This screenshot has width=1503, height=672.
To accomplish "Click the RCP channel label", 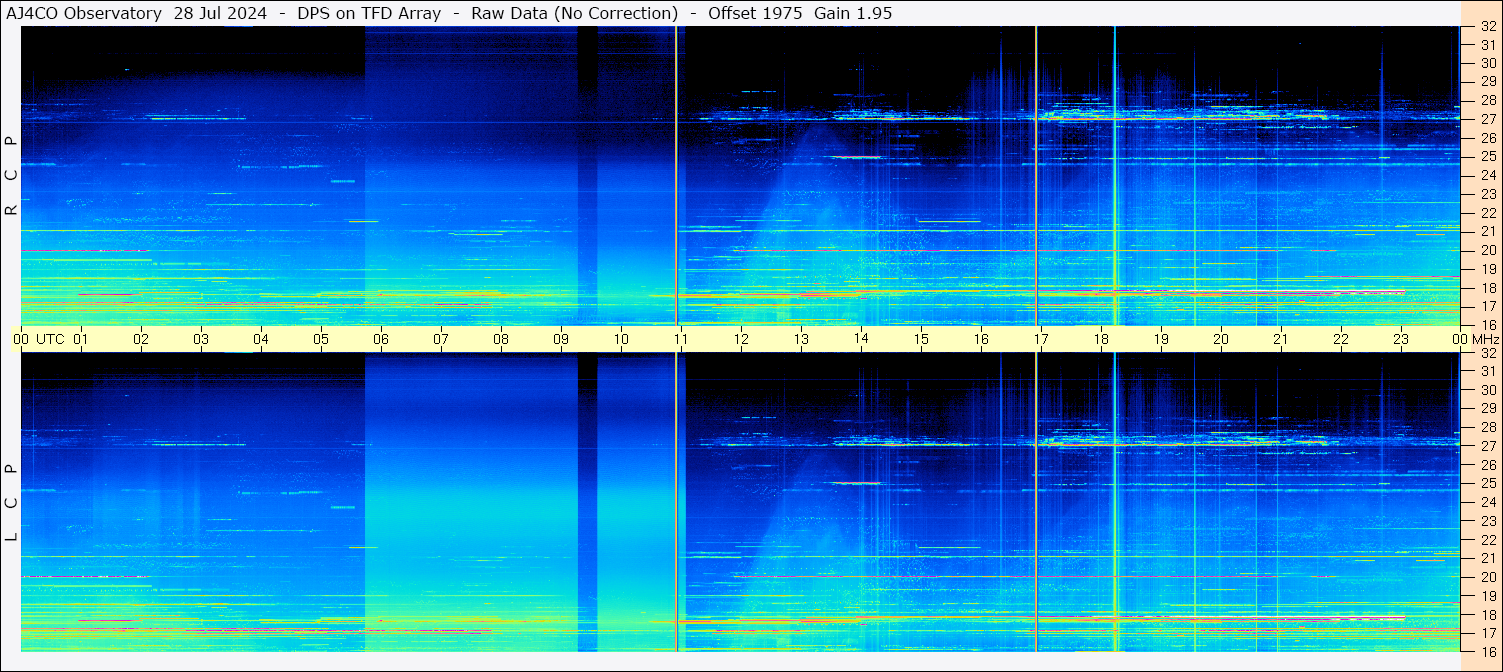I will point(11,176).
